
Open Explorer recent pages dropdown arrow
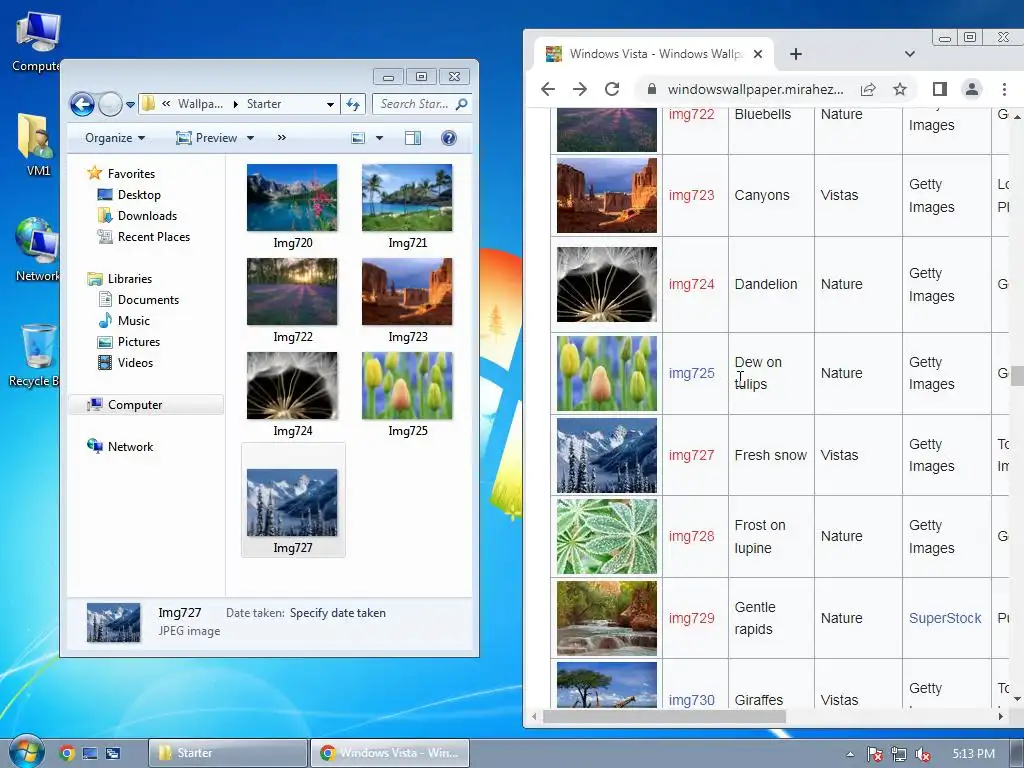coord(130,104)
